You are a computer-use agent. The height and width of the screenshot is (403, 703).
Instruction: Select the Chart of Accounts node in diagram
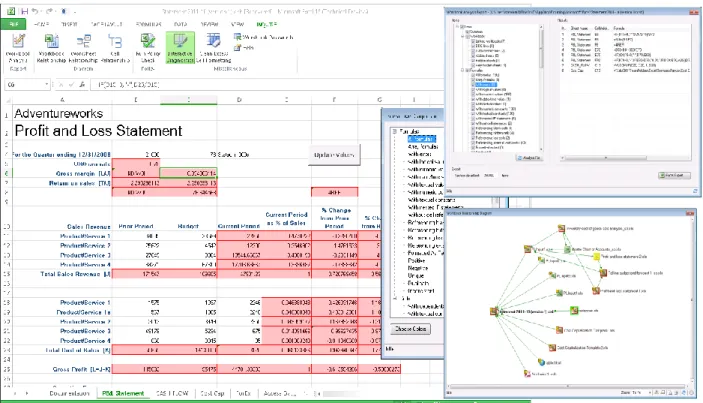point(568,249)
